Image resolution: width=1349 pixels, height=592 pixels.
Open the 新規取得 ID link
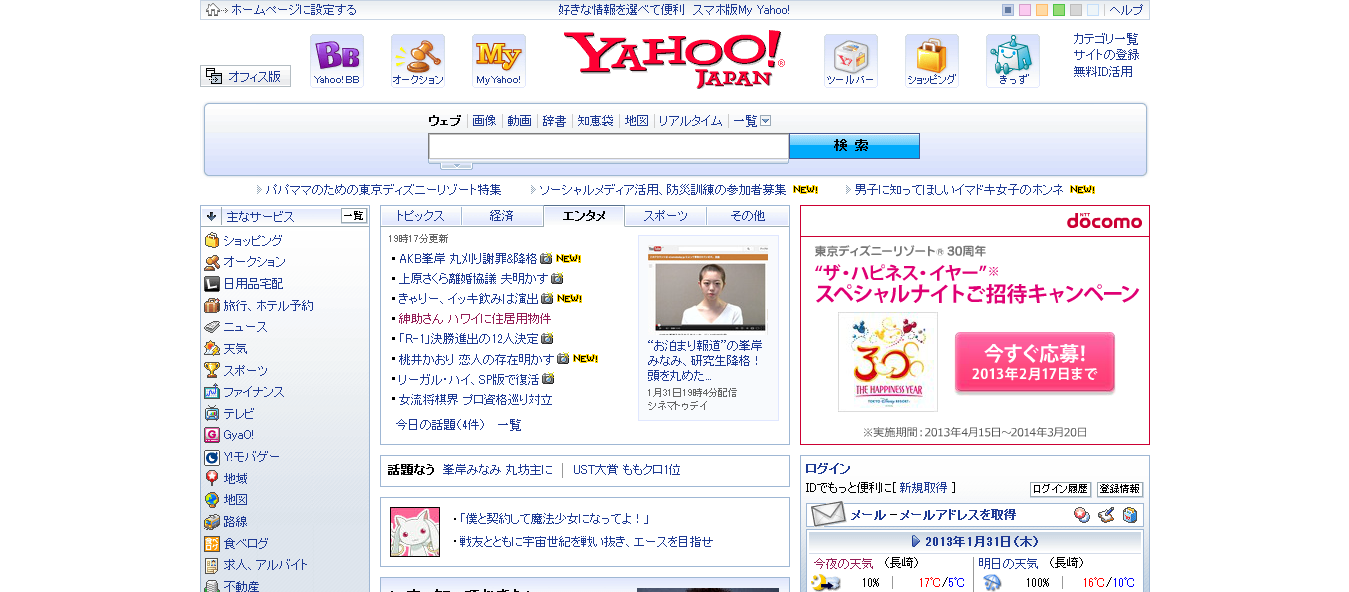(x=923, y=488)
